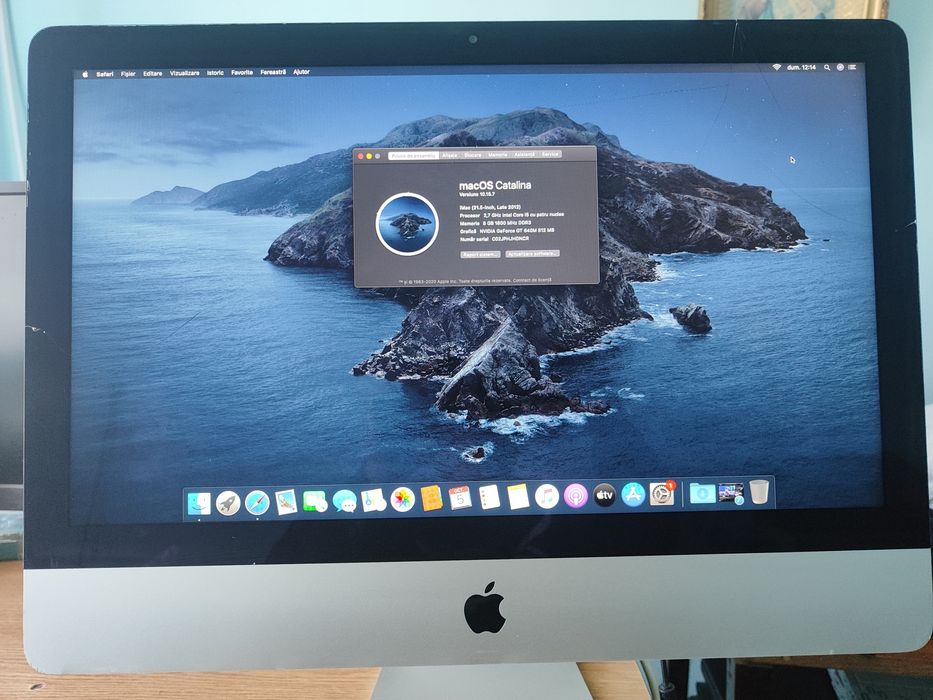This screenshot has height=700, width=933.
Task: Open the Trash in the Dock
Action: coord(759,492)
